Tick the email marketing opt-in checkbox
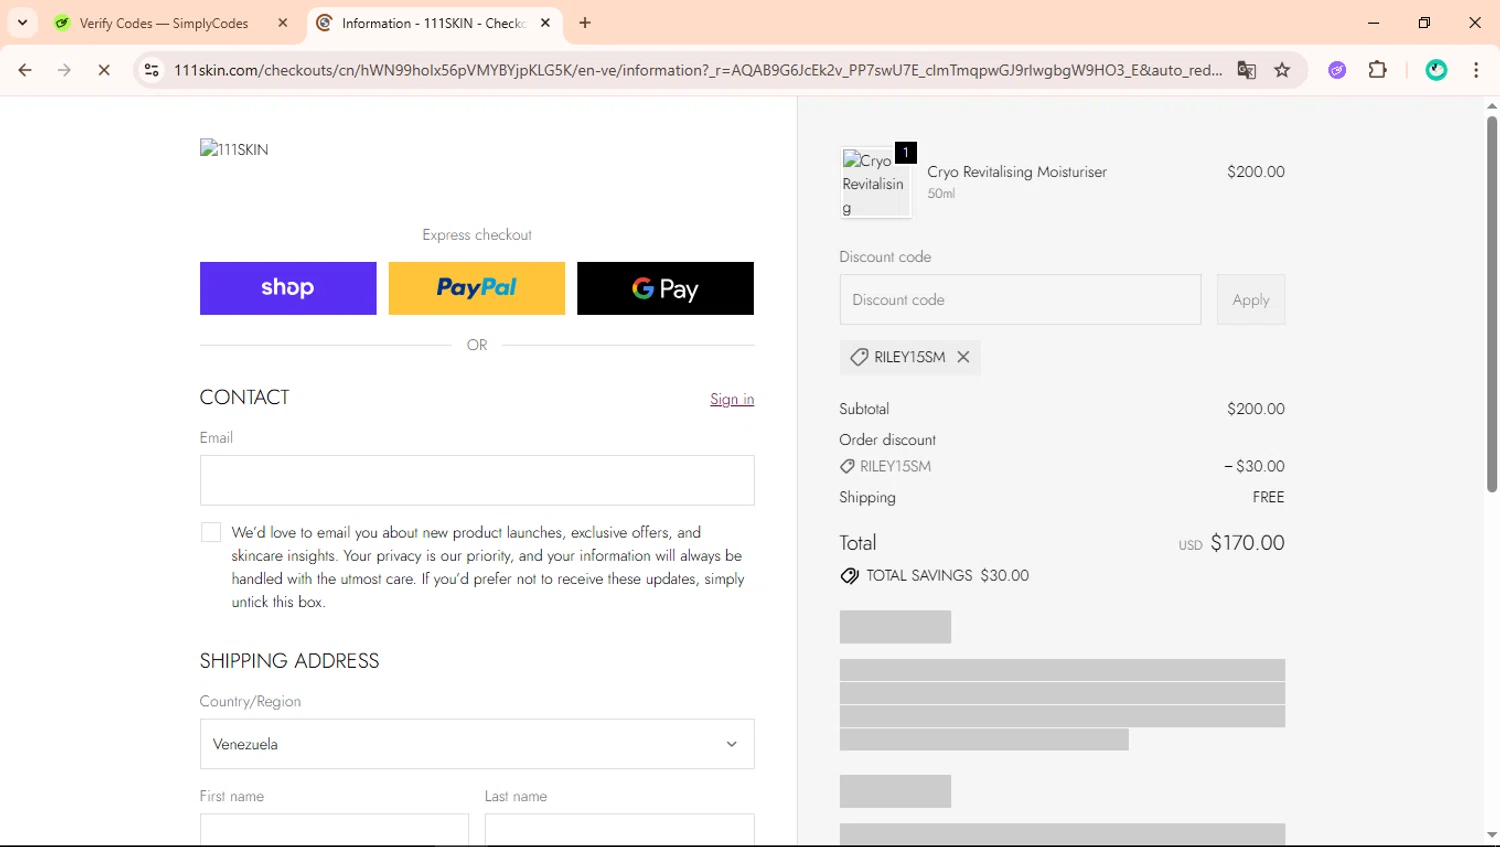Image resolution: width=1500 pixels, height=847 pixels. pyautogui.click(x=211, y=532)
